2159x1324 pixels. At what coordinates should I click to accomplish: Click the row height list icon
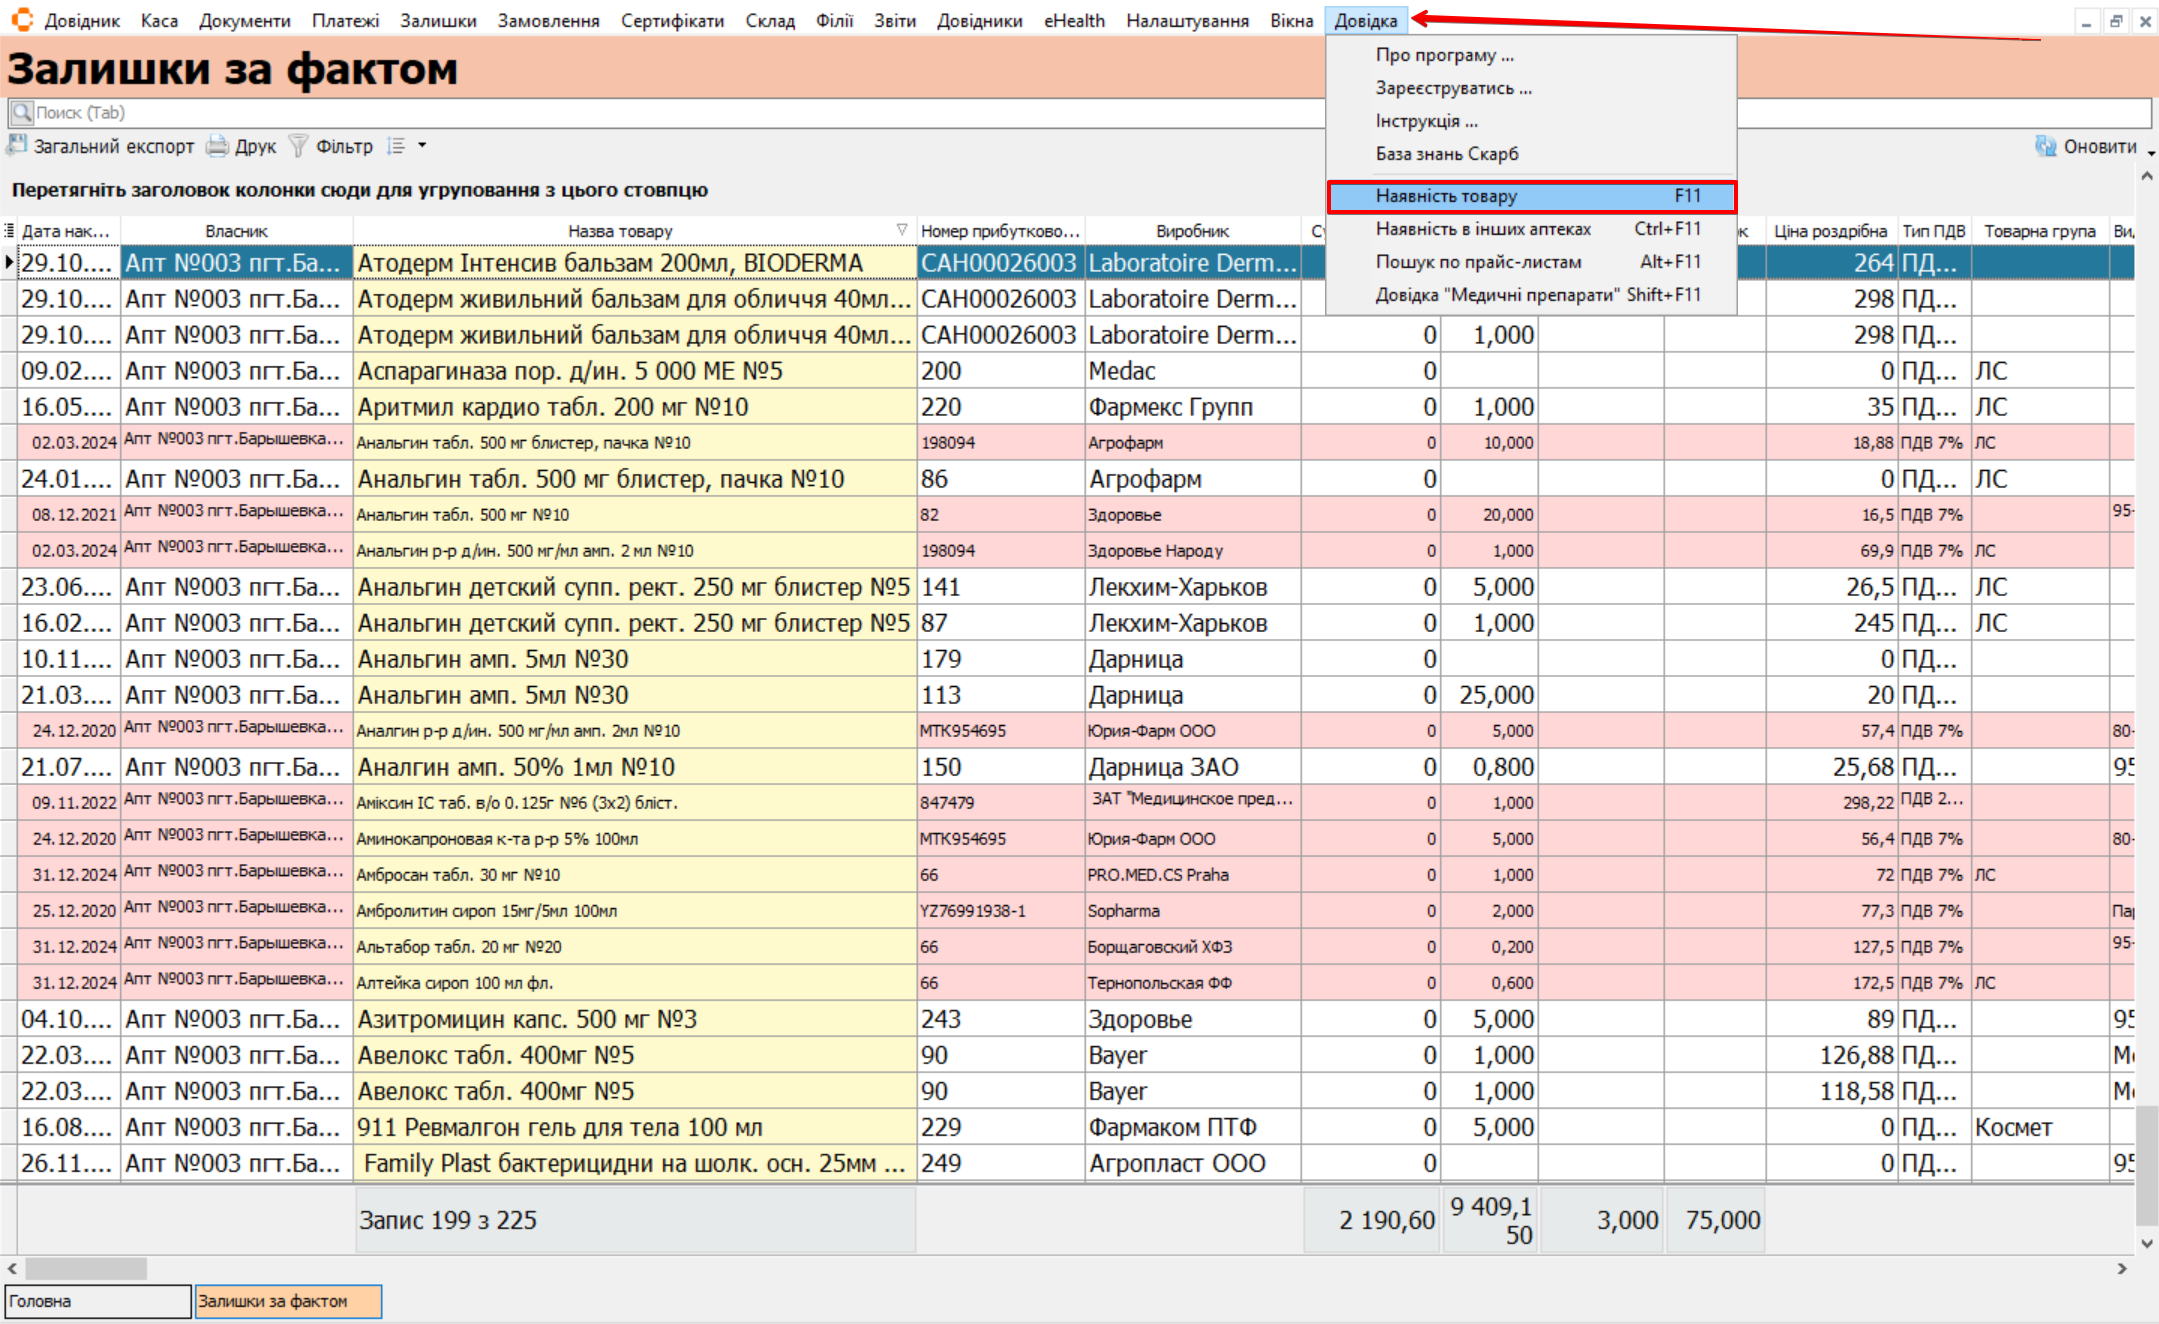coord(396,146)
